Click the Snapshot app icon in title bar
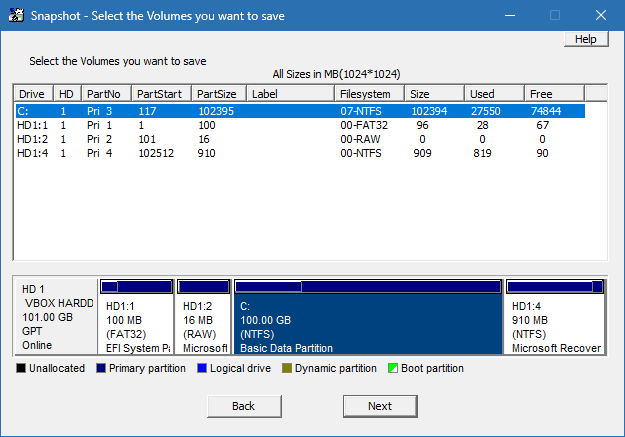This screenshot has height=437, width=625. pyautogui.click(x=16, y=15)
